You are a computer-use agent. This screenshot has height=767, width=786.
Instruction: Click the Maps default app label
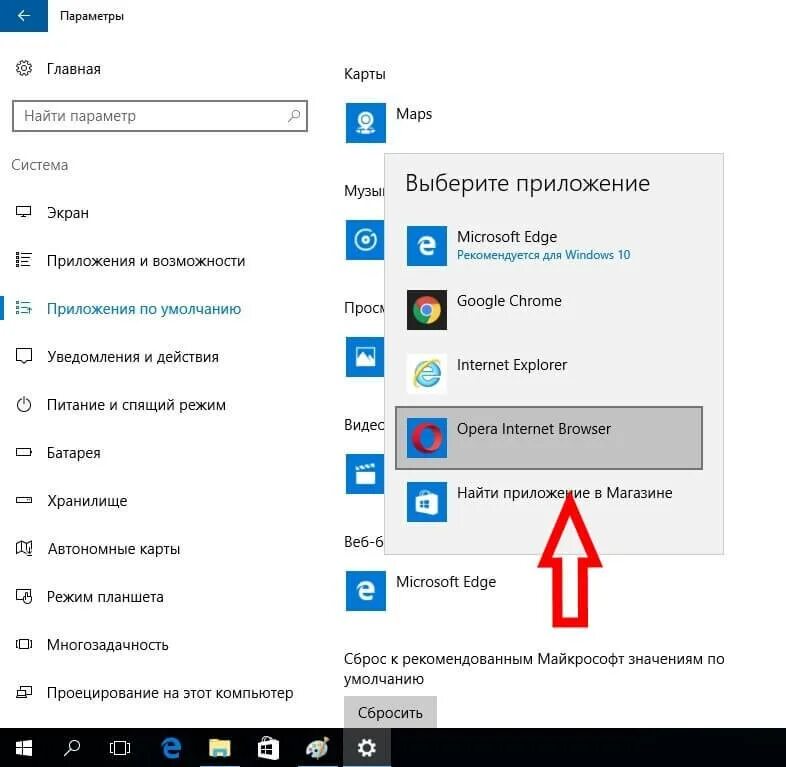pos(414,114)
